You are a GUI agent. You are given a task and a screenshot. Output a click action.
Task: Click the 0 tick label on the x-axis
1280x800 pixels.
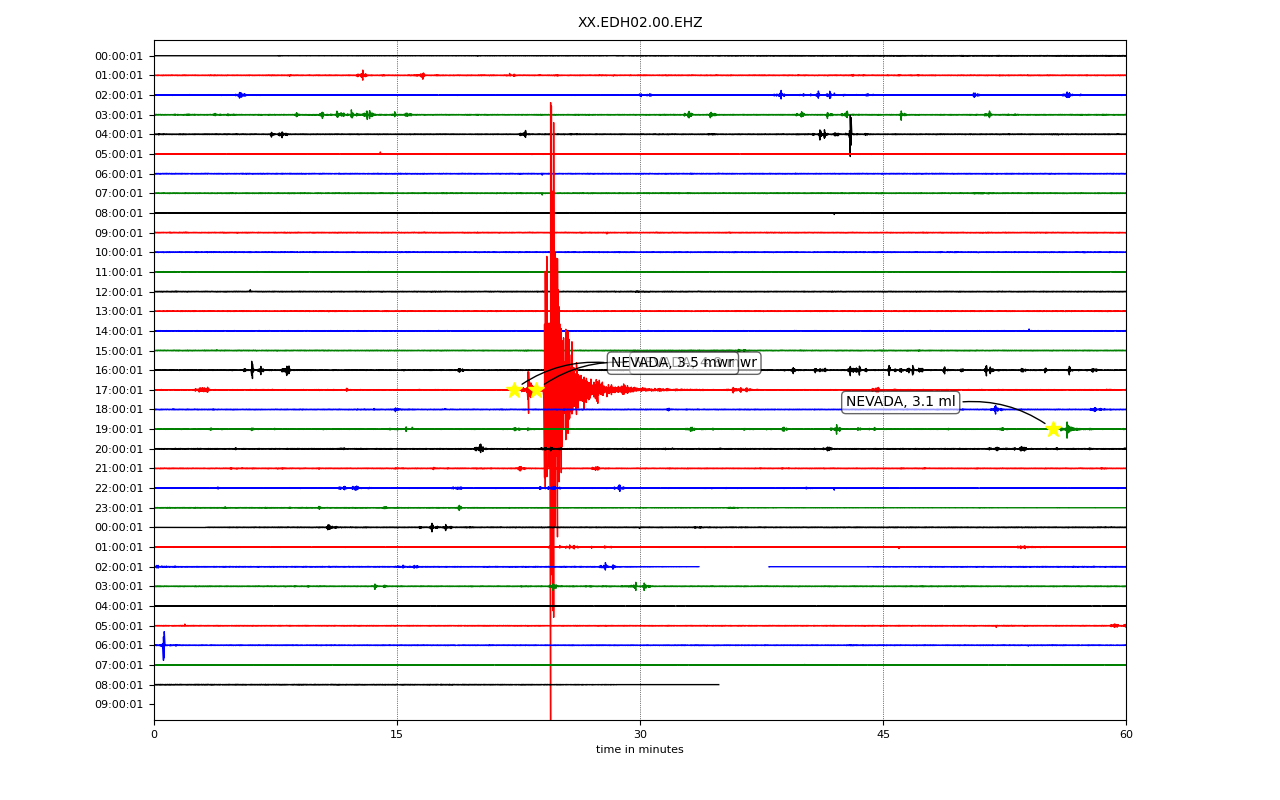[x=154, y=734]
